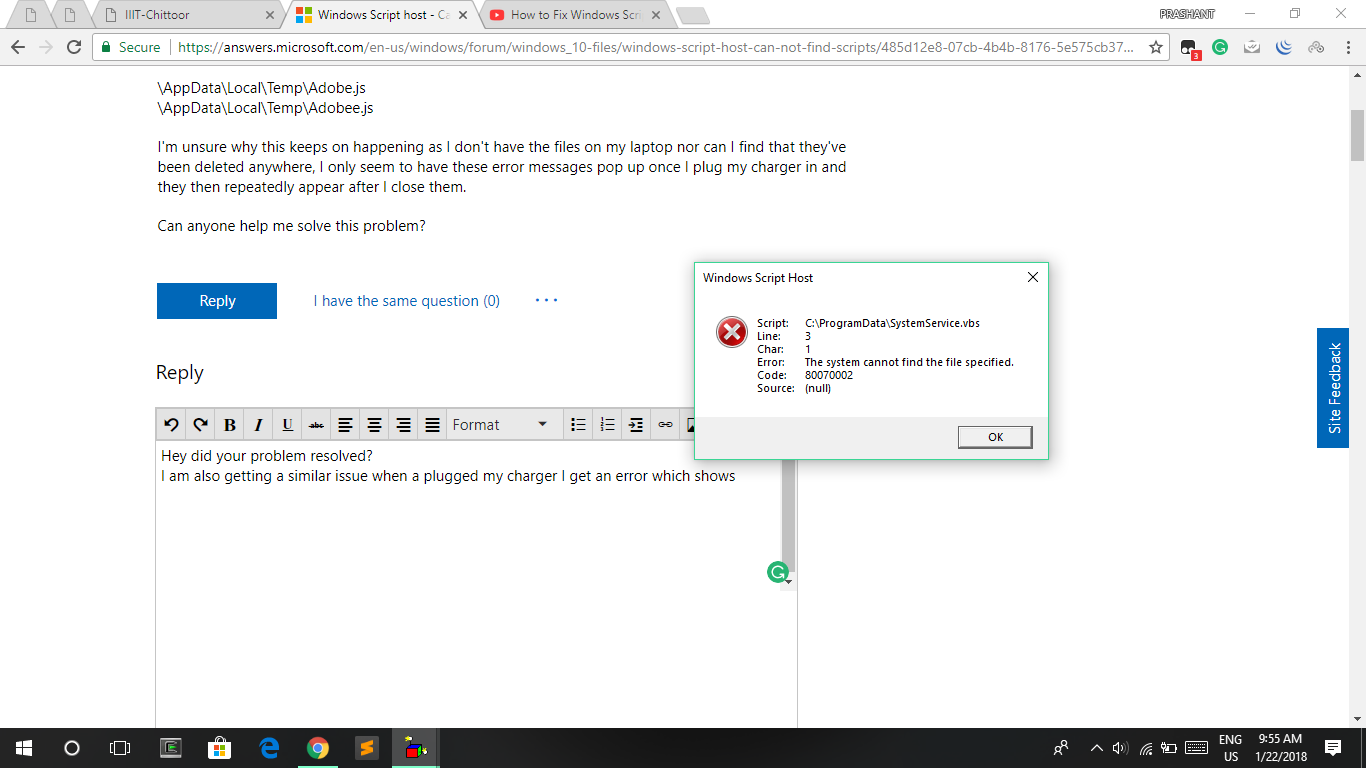Open Task View on taskbar
1366x768 pixels.
[120, 748]
